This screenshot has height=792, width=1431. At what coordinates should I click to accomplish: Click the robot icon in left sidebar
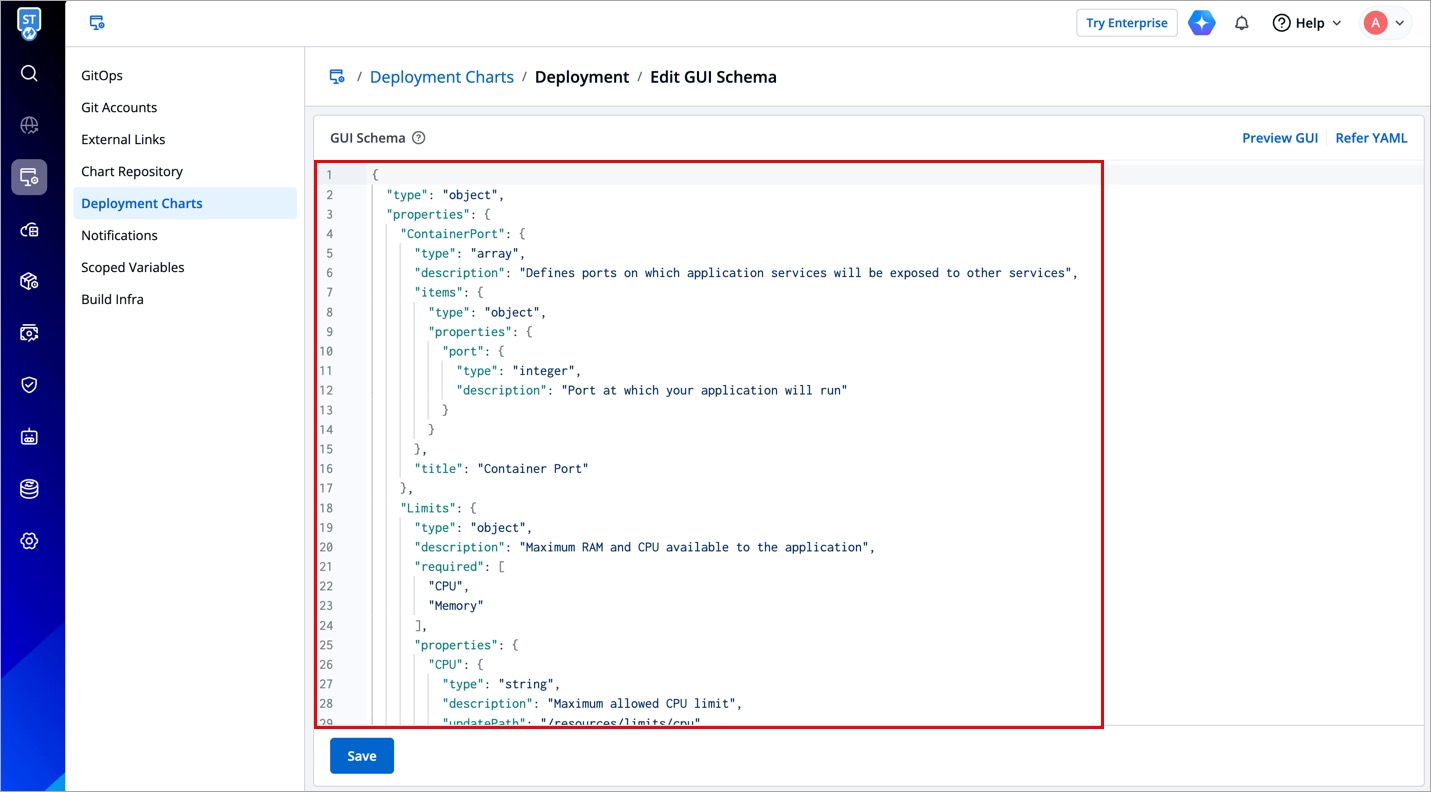point(29,437)
